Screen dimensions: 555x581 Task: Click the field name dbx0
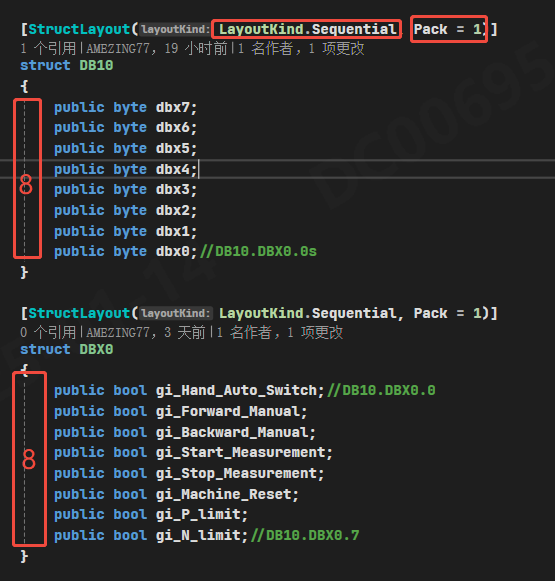point(173,252)
